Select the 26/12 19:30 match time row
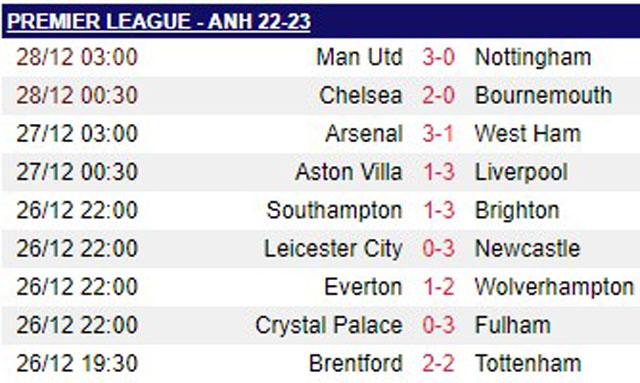The height and width of the screenshot is (383, 640). [x=320, y=363]
